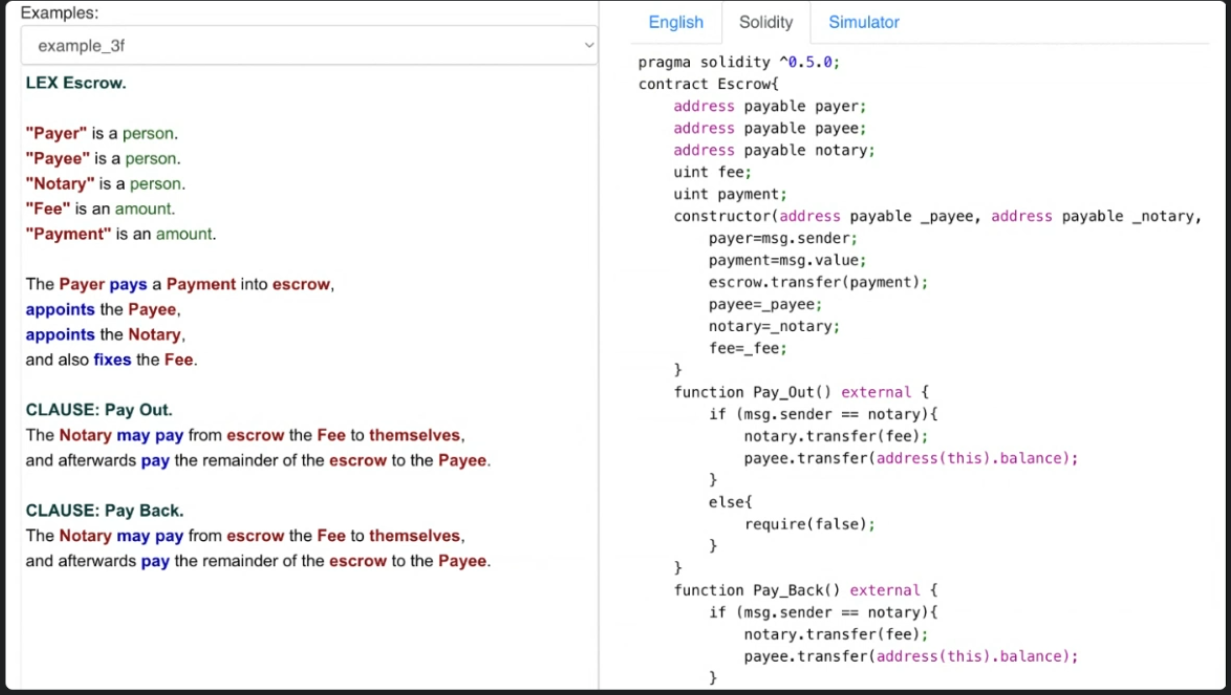Click the appoints keyword before Notary
Viewport: 1231px width, 695px height.
click(60, 334)
